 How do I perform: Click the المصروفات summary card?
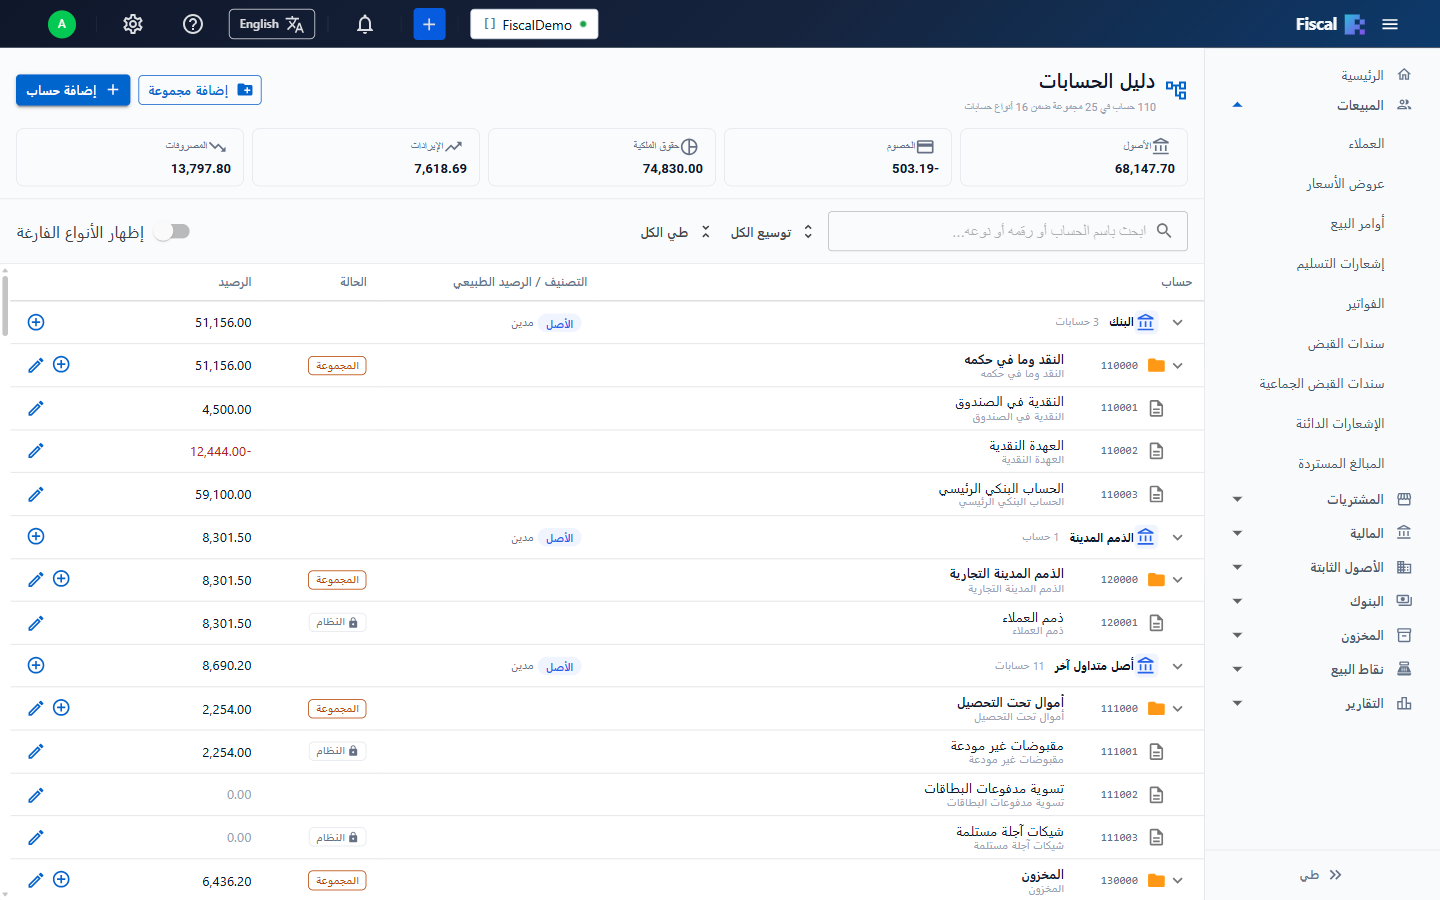(130, 157)
